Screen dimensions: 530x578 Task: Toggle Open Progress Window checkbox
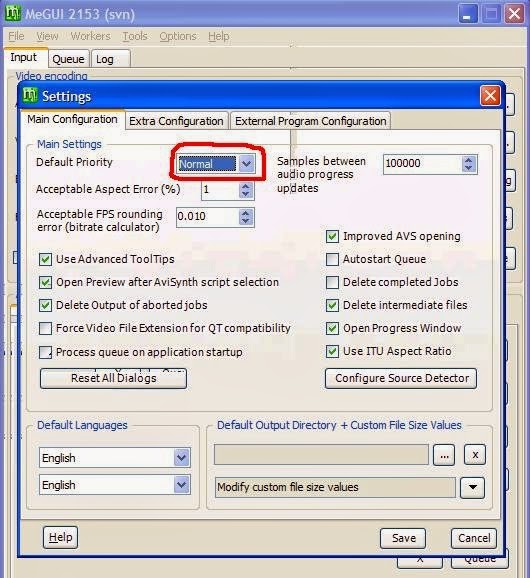[332, 328]
